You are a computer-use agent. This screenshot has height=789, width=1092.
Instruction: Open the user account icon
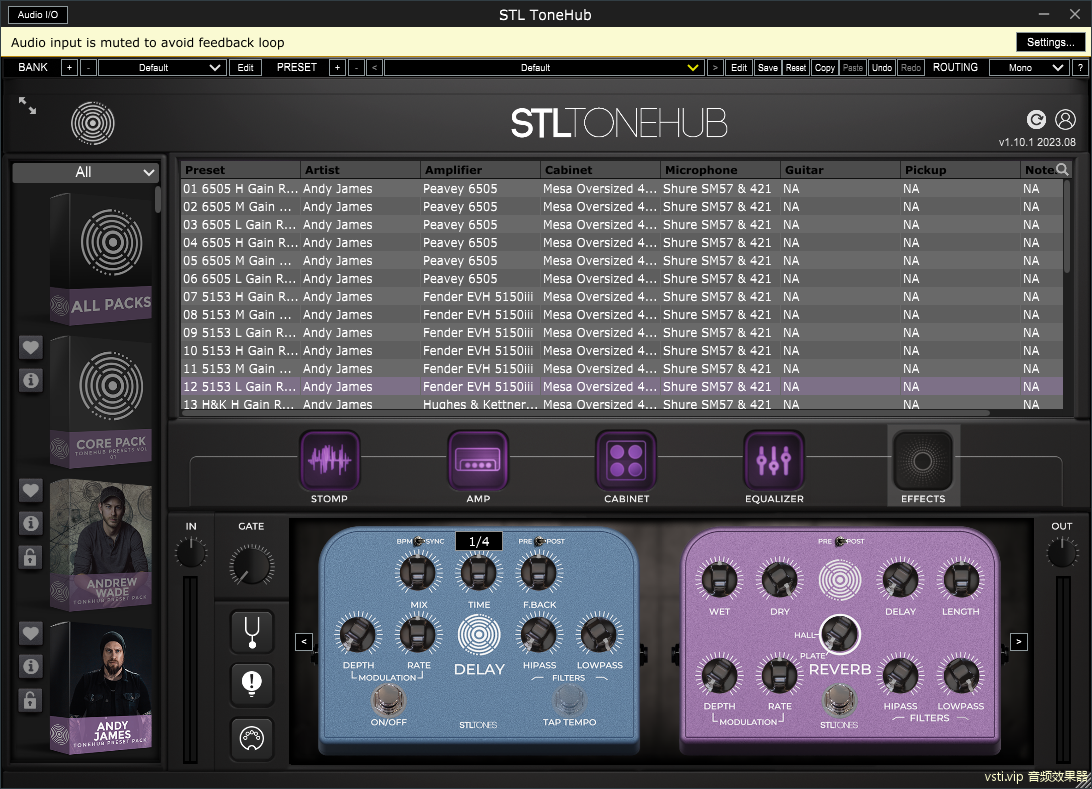(x=1066, y=120)
